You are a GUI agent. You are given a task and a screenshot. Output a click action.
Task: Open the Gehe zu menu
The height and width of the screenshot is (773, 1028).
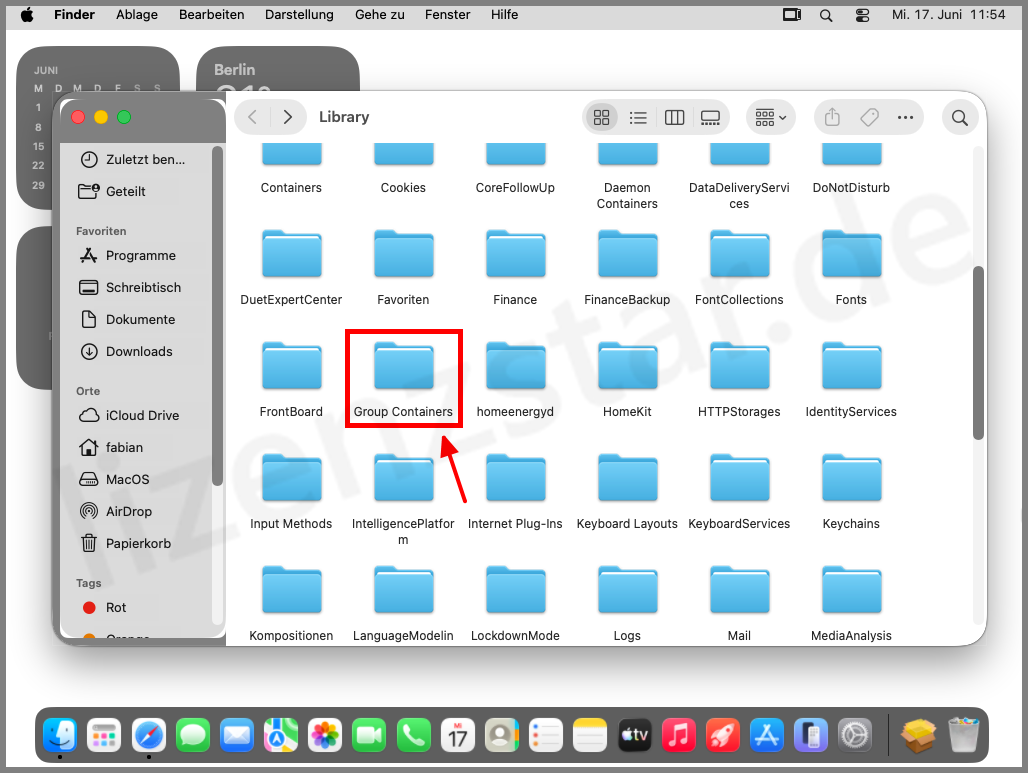point(380,14)
